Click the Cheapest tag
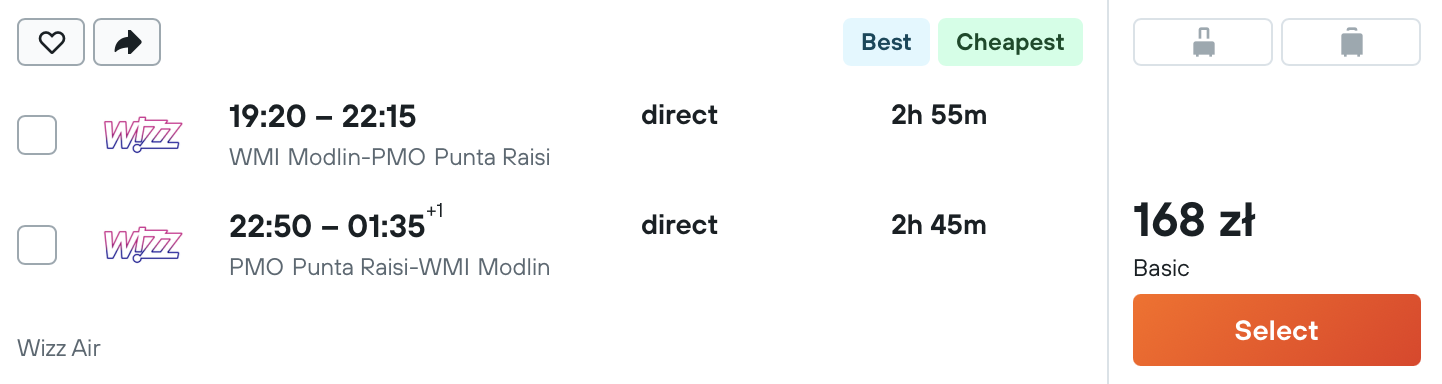1442x384 pixels. click(x=1010, y=42)
